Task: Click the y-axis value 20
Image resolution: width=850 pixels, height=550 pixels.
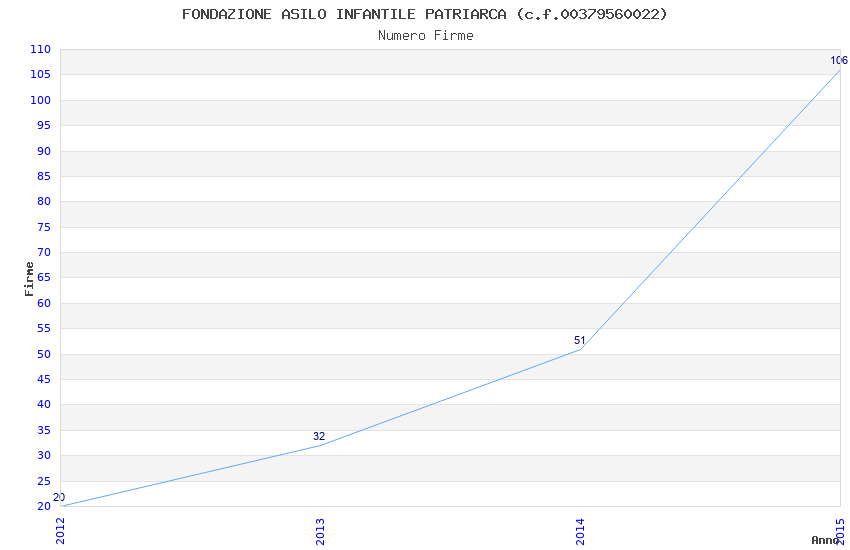Action: pyautogui.click(x=44, y=506)
